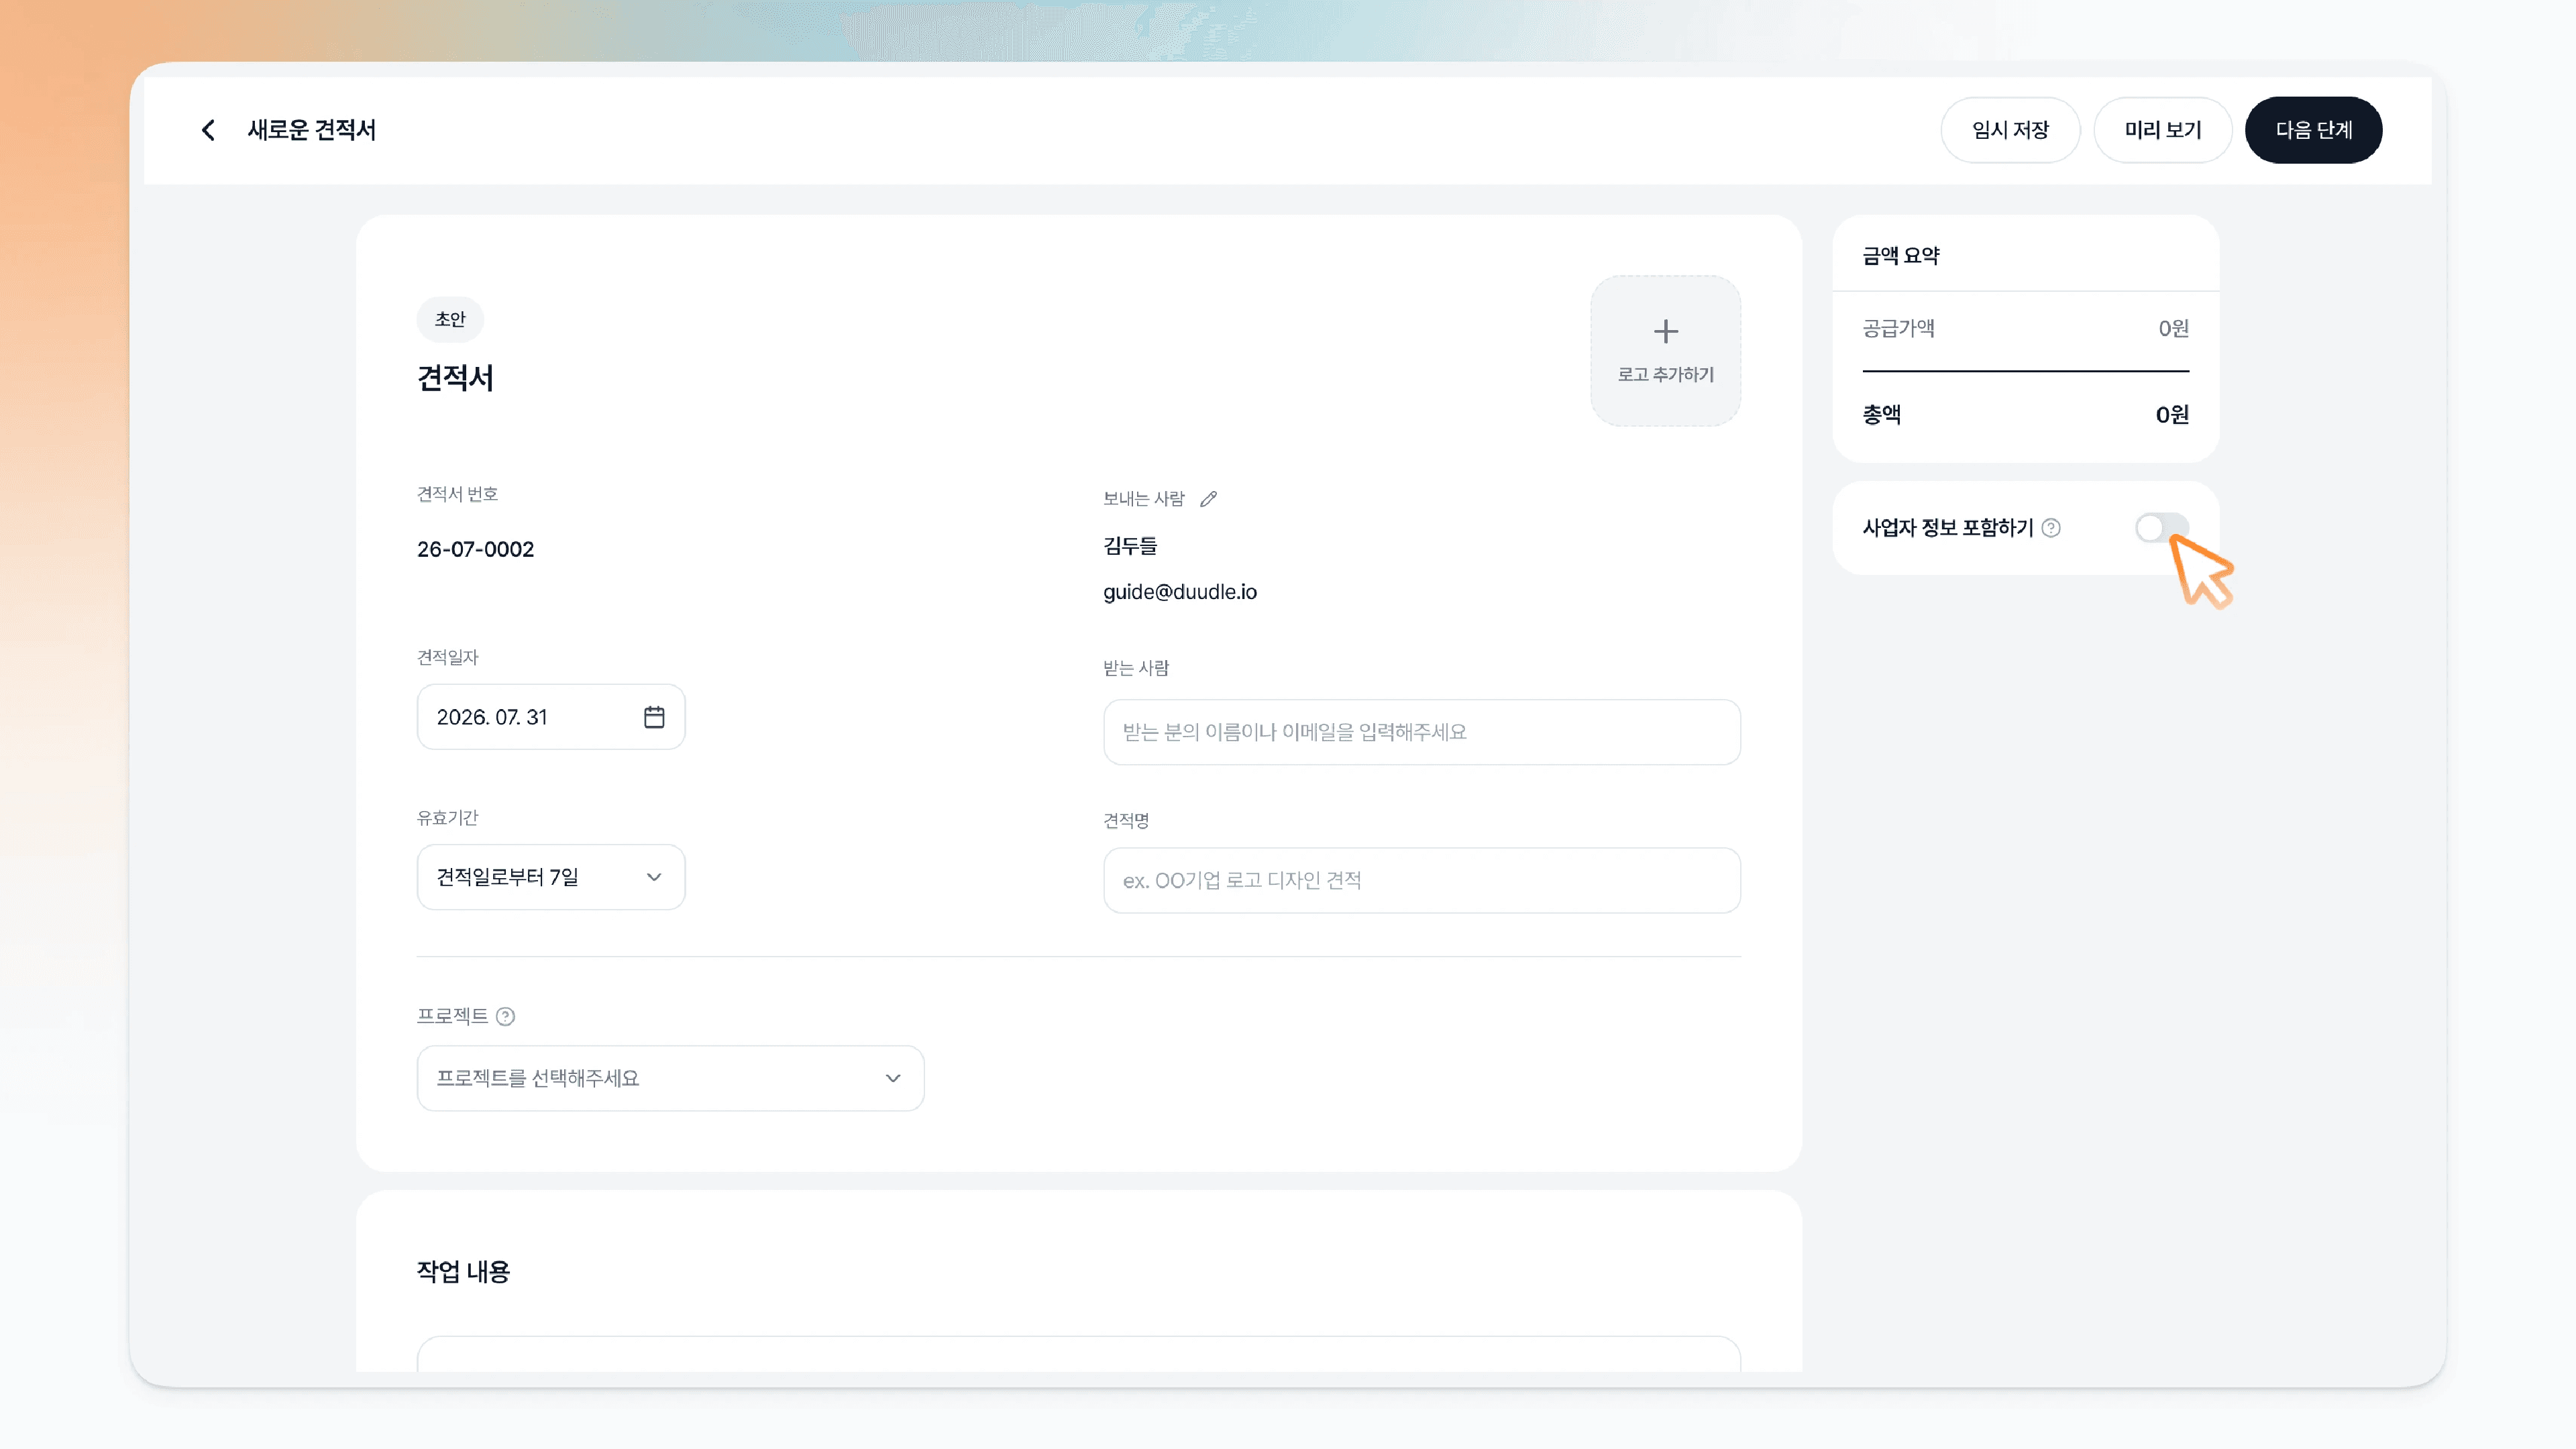Viewport: 2576px width, 1449px height.
Task: Go back using the left arrow icon
Action: (208, 130)
